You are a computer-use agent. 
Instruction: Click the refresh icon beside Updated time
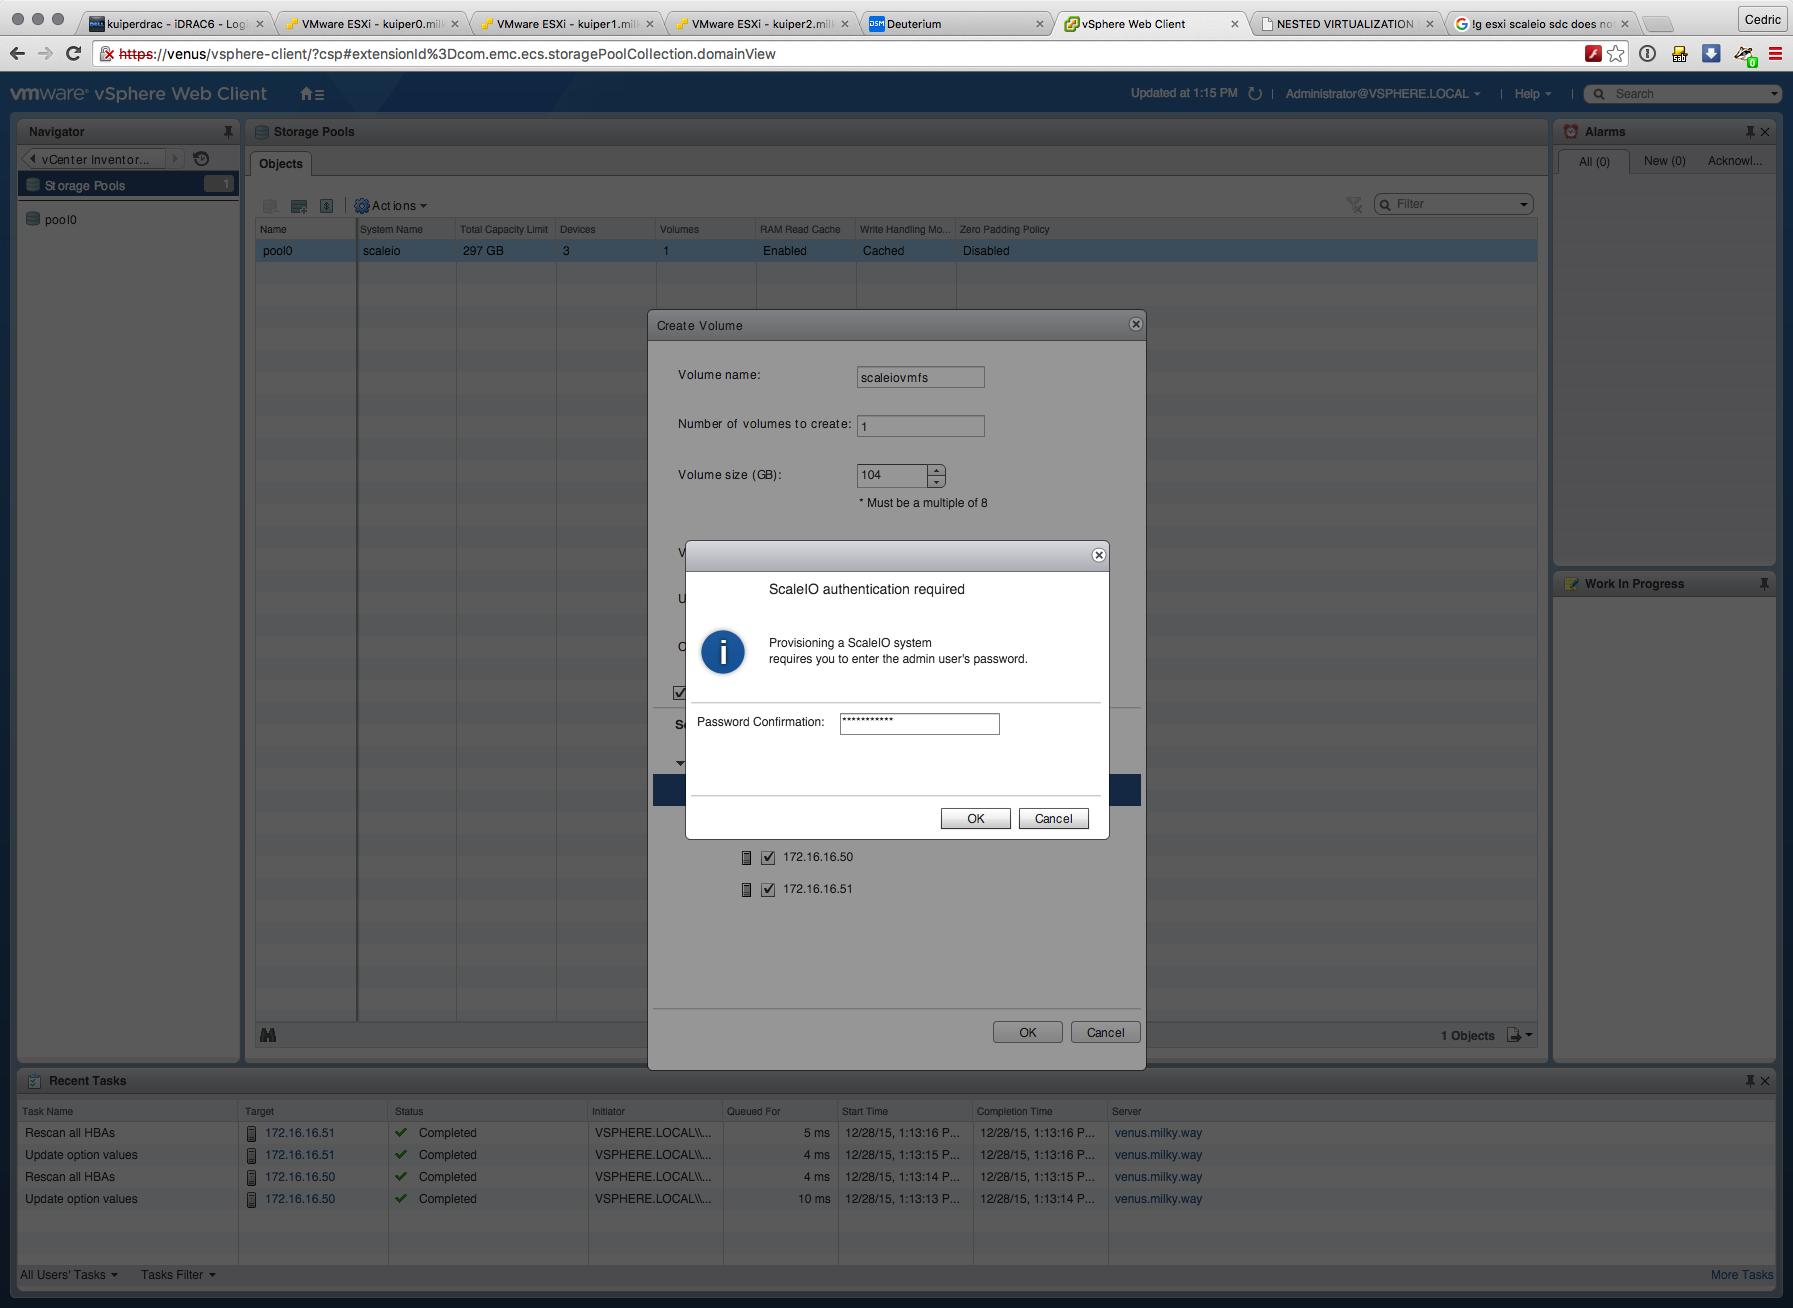(1255, 94)
